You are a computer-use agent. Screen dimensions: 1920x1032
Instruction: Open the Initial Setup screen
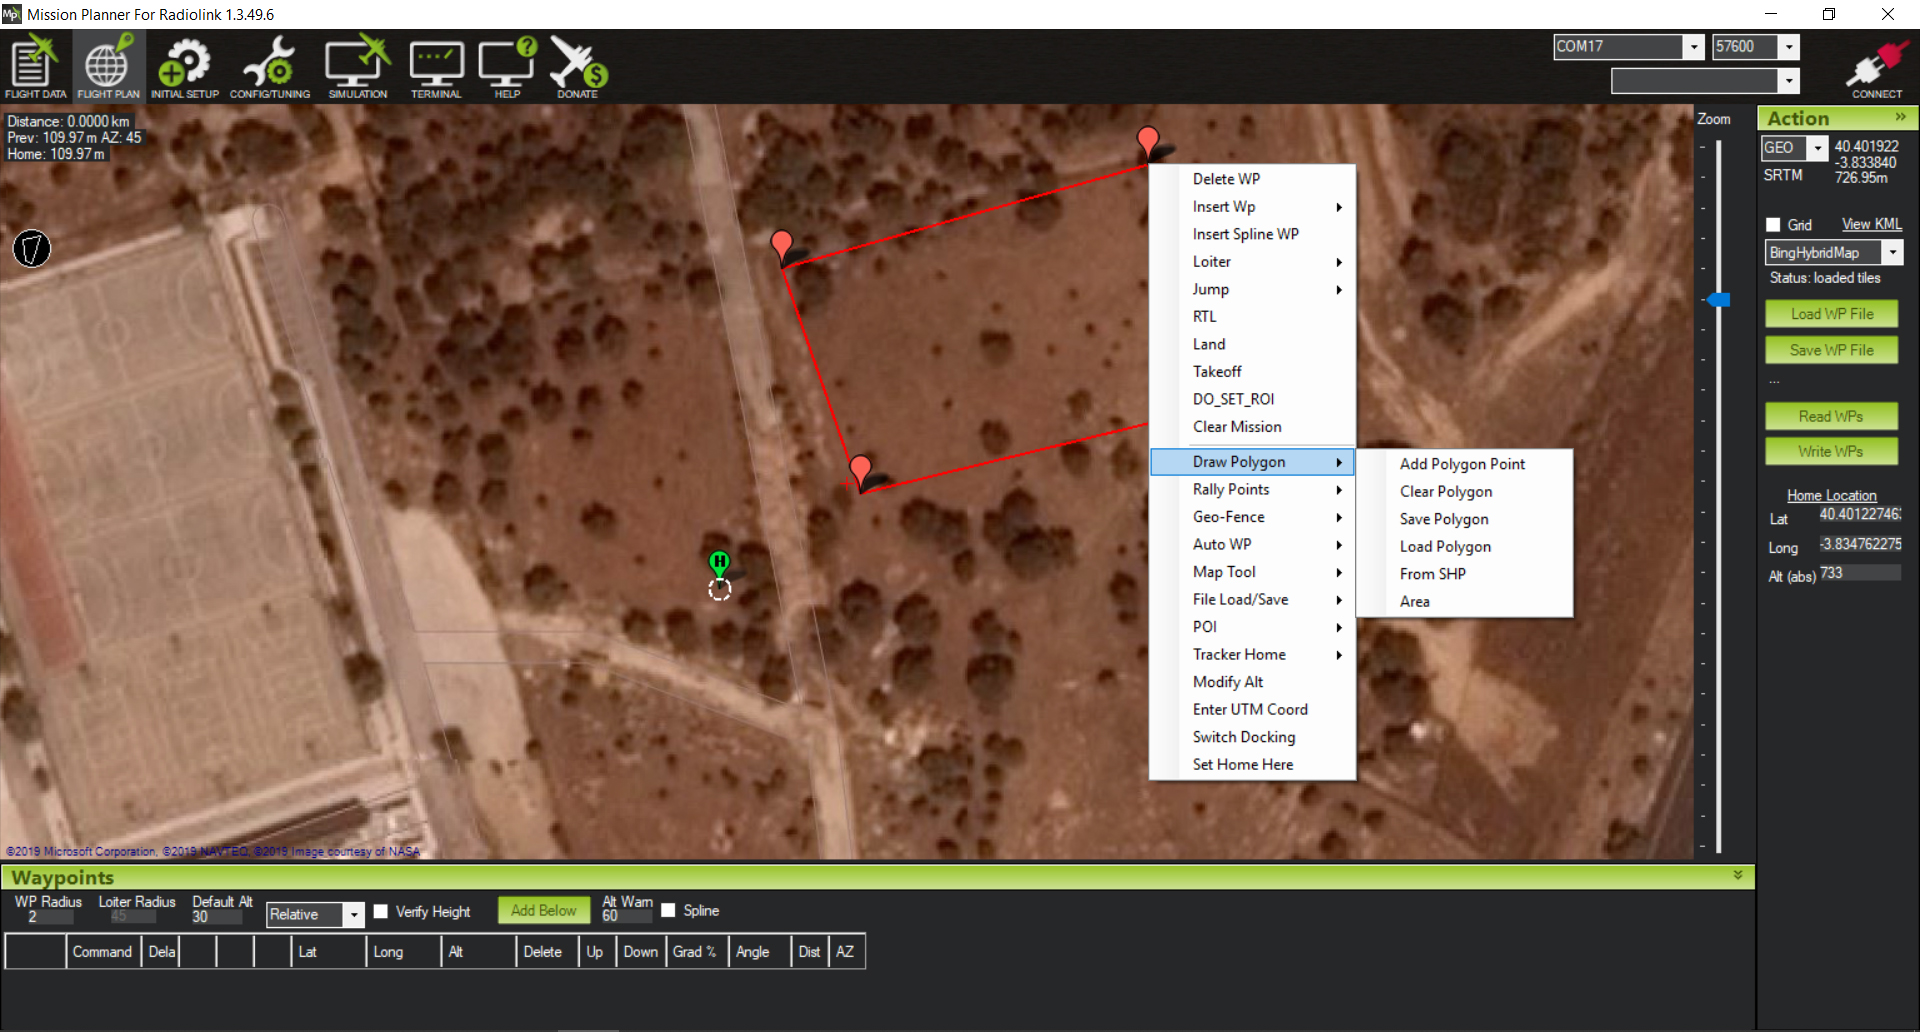coord(184,66)
